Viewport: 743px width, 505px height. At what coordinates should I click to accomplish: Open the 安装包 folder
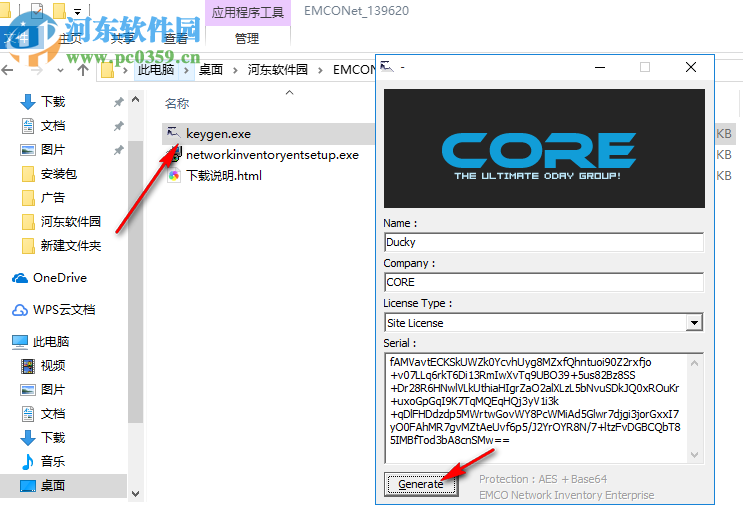(58, 174)
